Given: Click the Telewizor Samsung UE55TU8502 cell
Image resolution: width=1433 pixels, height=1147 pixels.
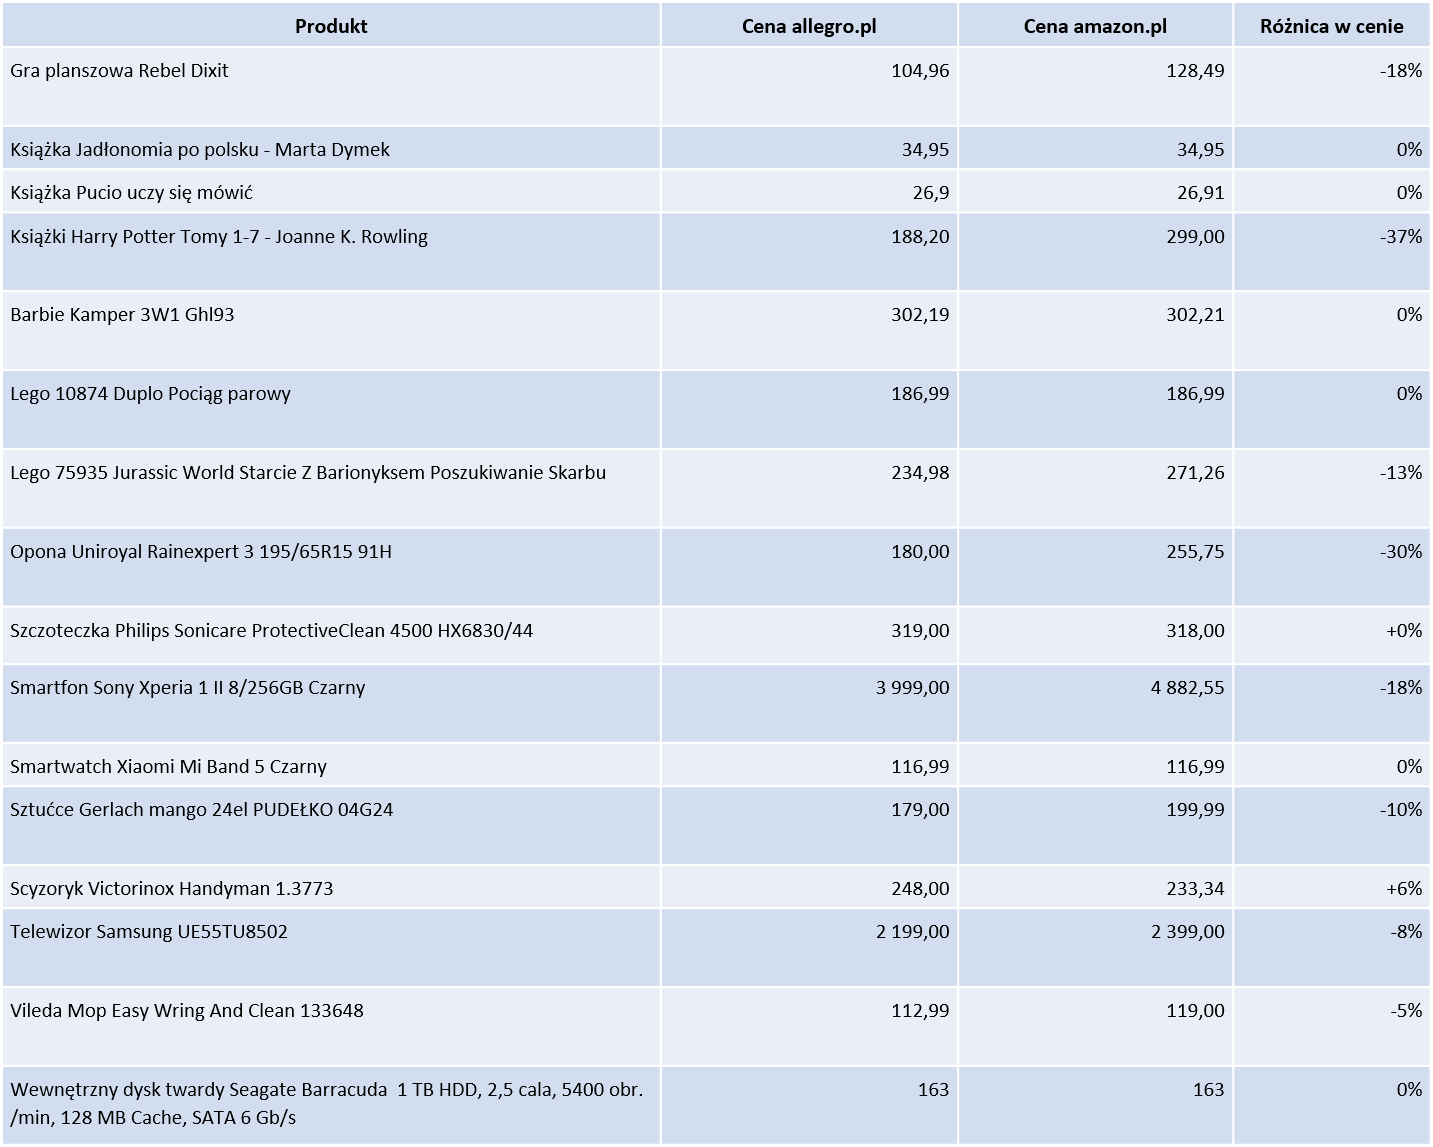Looking at the screenshot, I should [149, 932].
